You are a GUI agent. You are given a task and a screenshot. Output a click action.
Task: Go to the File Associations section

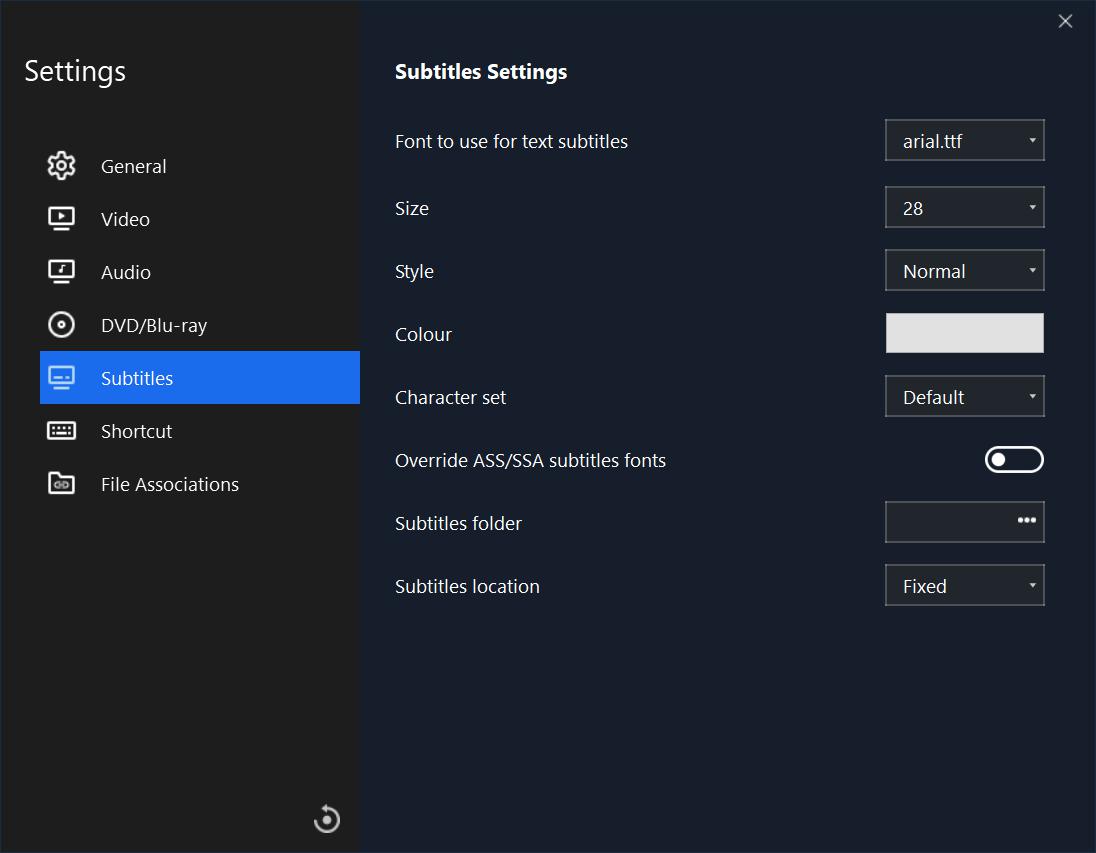pos(169,484)
